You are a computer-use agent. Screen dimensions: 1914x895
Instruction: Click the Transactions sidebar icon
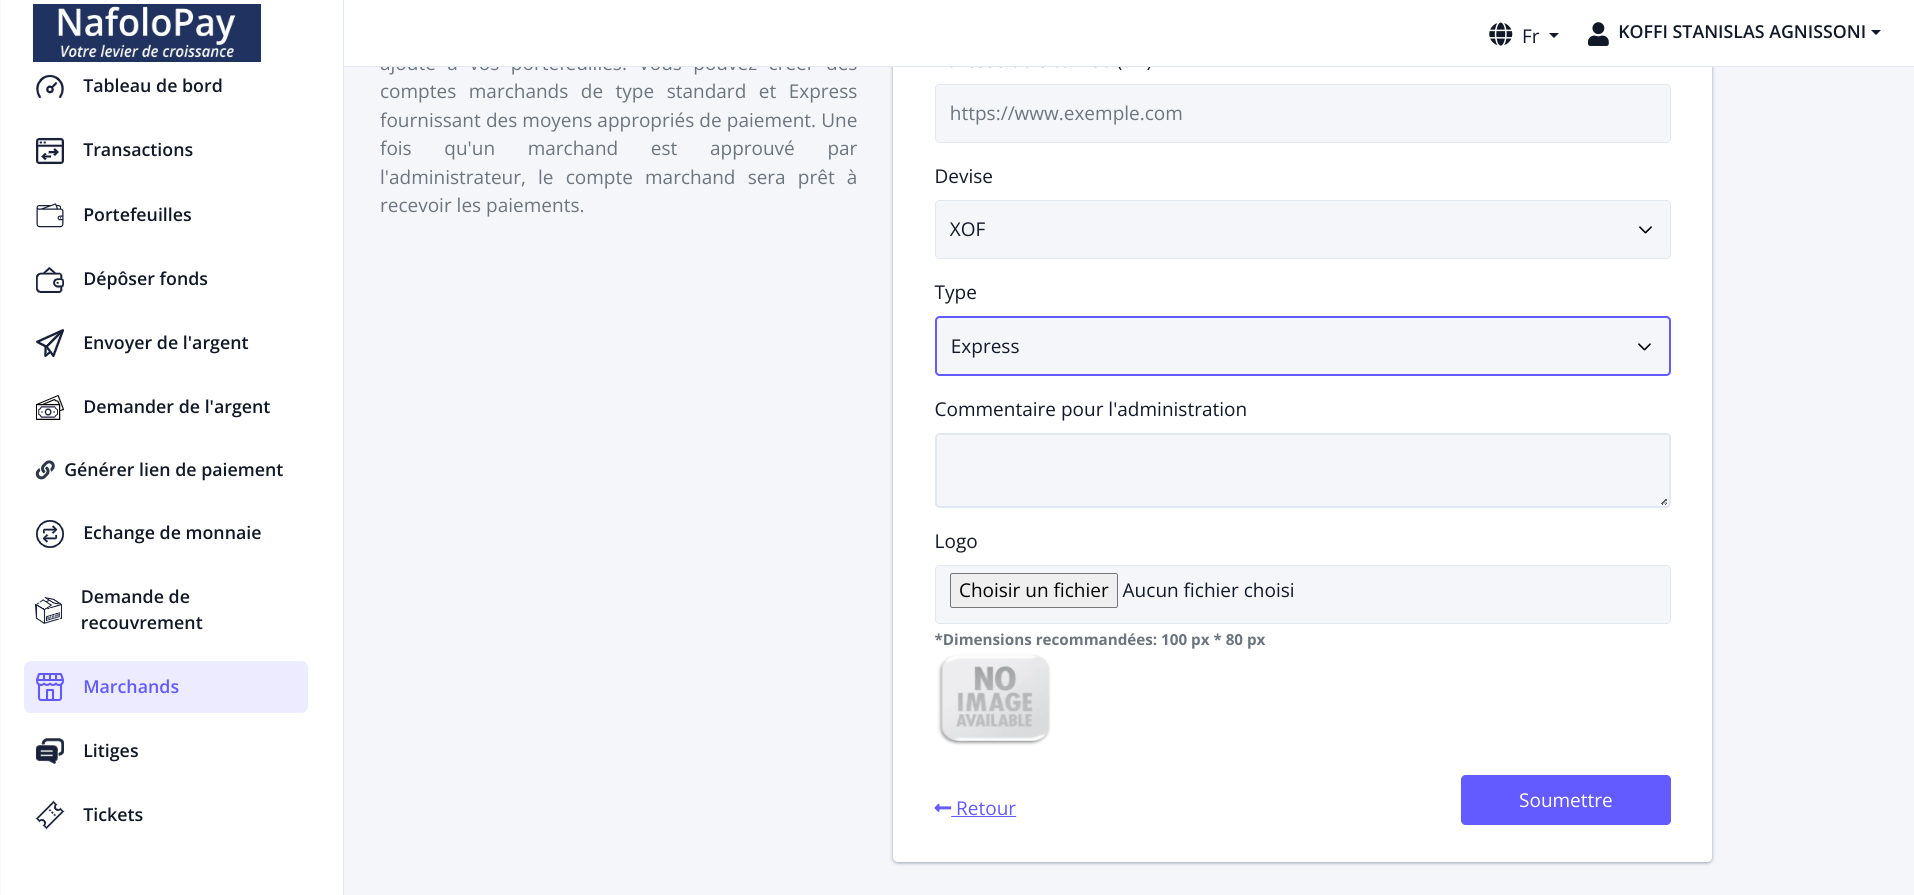pyautogui.click(x=50, y=151)
